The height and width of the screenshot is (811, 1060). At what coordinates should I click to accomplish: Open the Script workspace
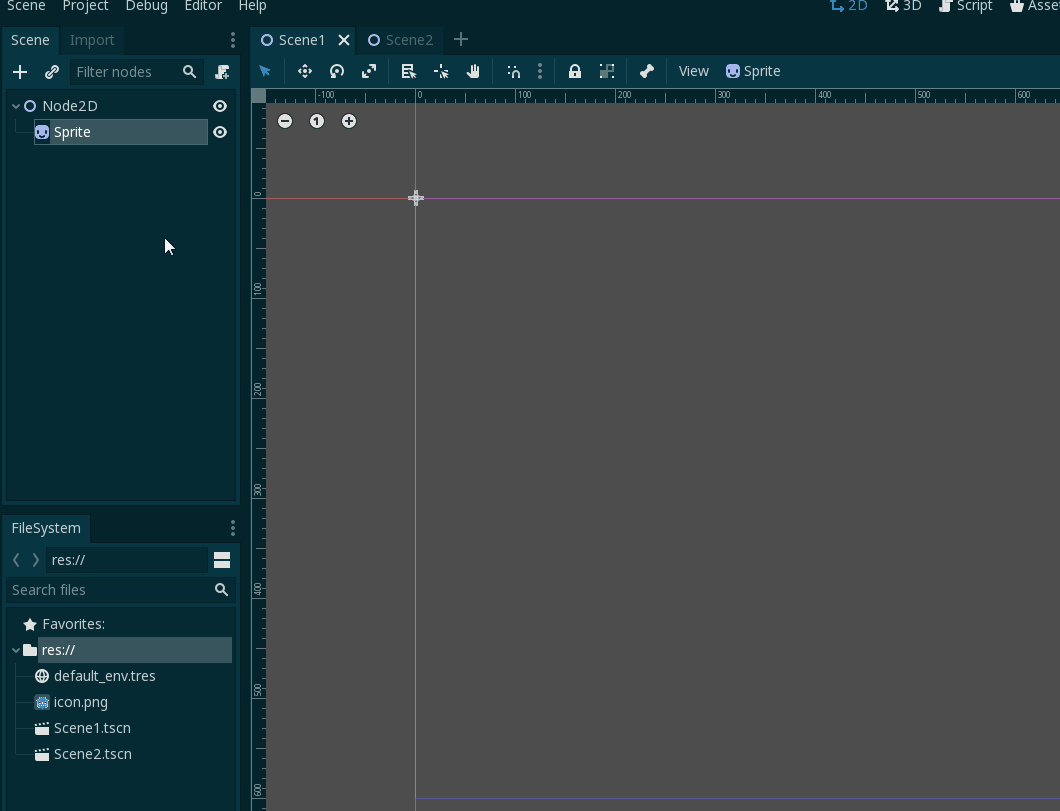coord(965,6)
